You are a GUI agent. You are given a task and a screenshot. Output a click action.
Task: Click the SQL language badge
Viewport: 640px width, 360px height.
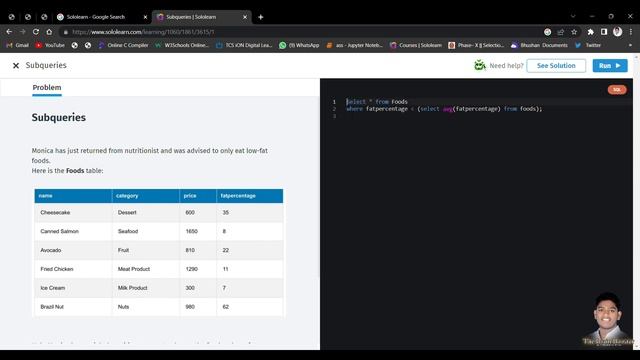point(617,90)
